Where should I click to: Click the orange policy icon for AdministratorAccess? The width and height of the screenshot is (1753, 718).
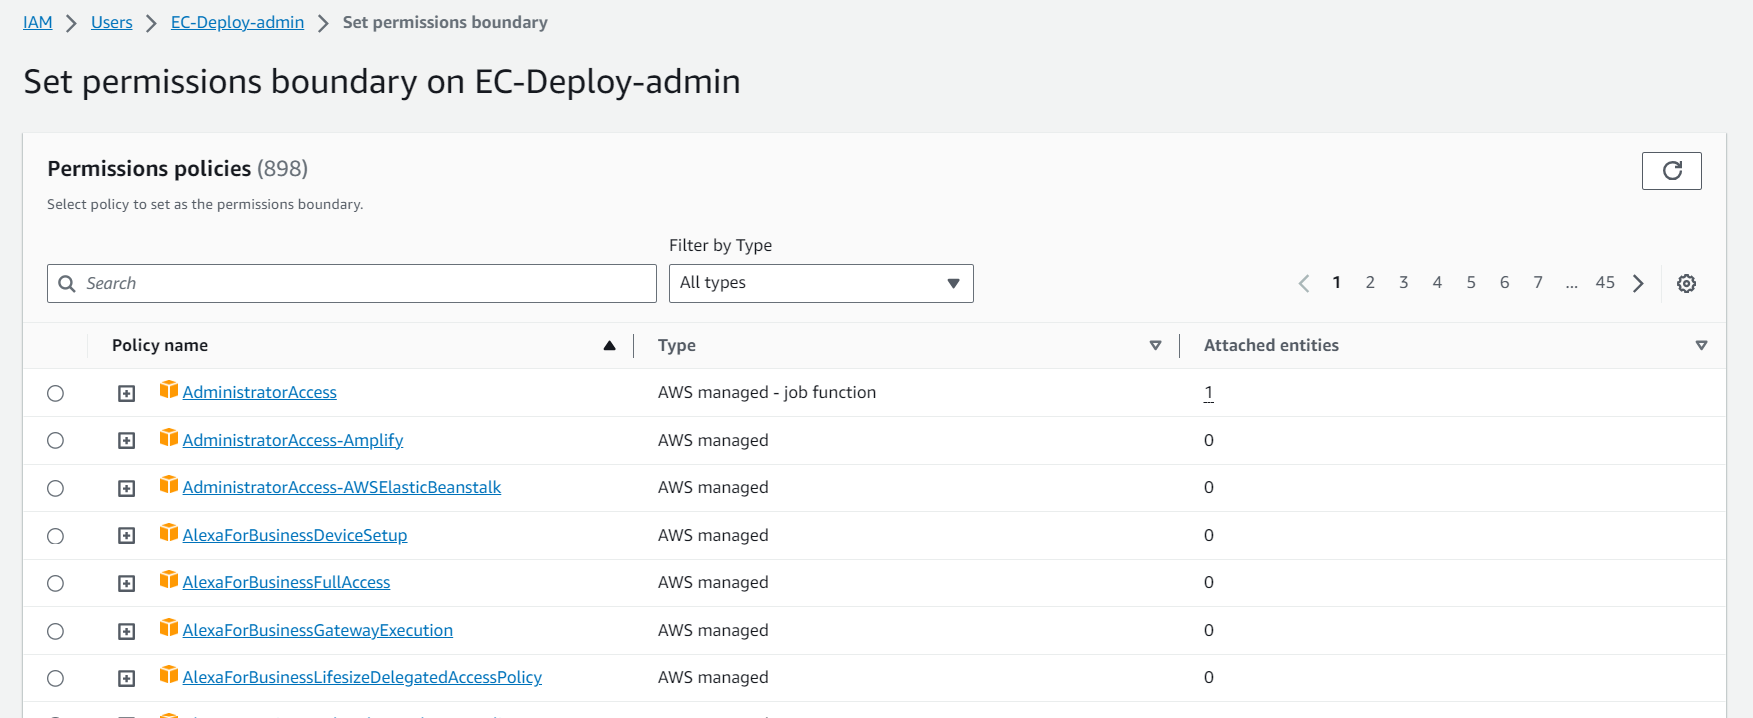tap(169, 390)
